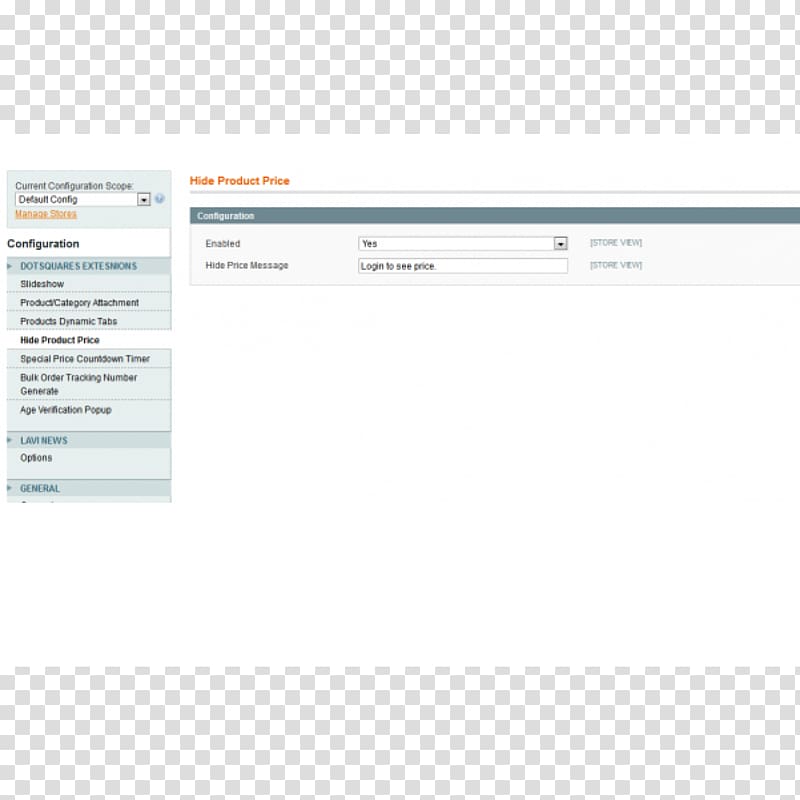Viewport: 800px width, 800px height.
Task: Collapse the GENERAL section
Action: click(89, 488)
